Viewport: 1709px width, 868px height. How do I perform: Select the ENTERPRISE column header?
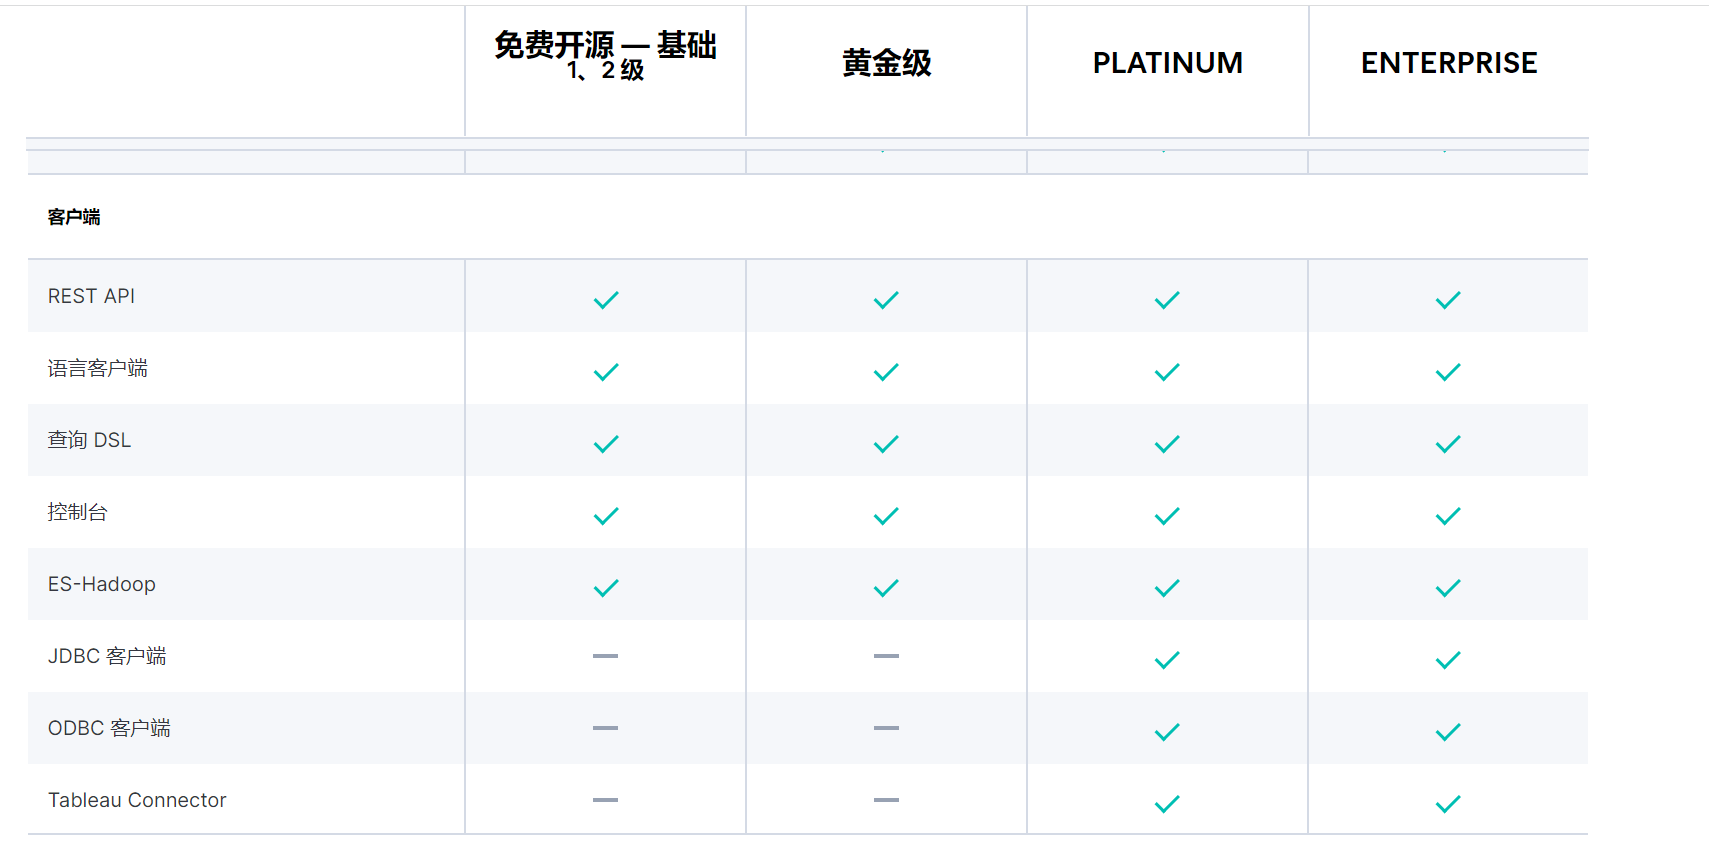1448,63
